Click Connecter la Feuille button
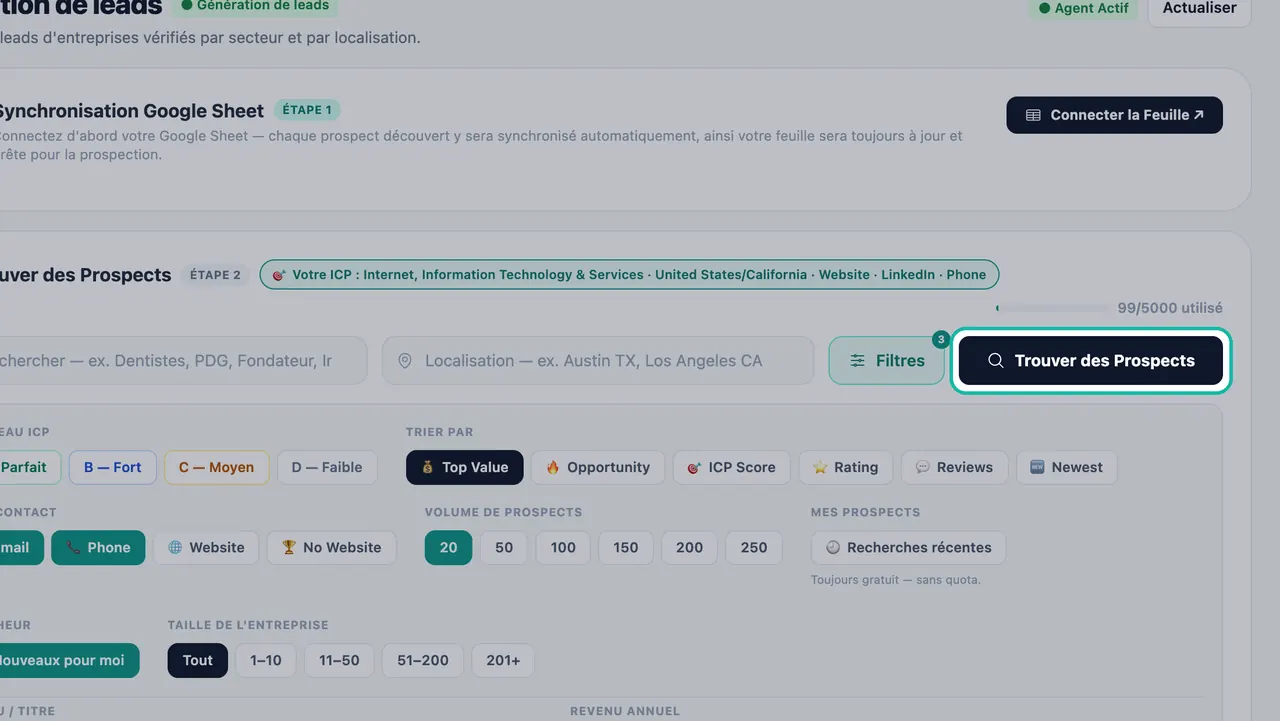 click(1114, 115)
